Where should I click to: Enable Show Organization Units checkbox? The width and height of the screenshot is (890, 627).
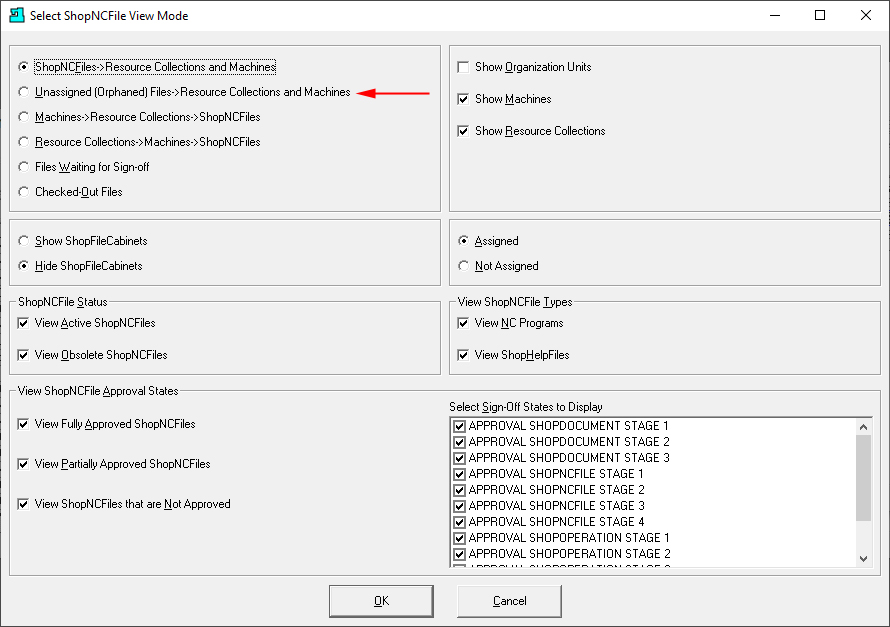tap(463, 68)
